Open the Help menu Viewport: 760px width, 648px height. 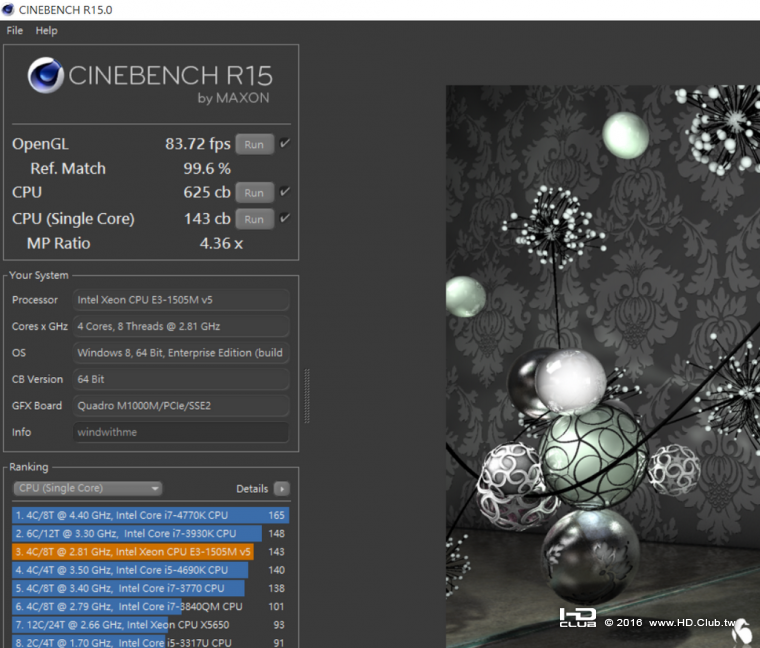pyautogui.click(x=47, y=31)
